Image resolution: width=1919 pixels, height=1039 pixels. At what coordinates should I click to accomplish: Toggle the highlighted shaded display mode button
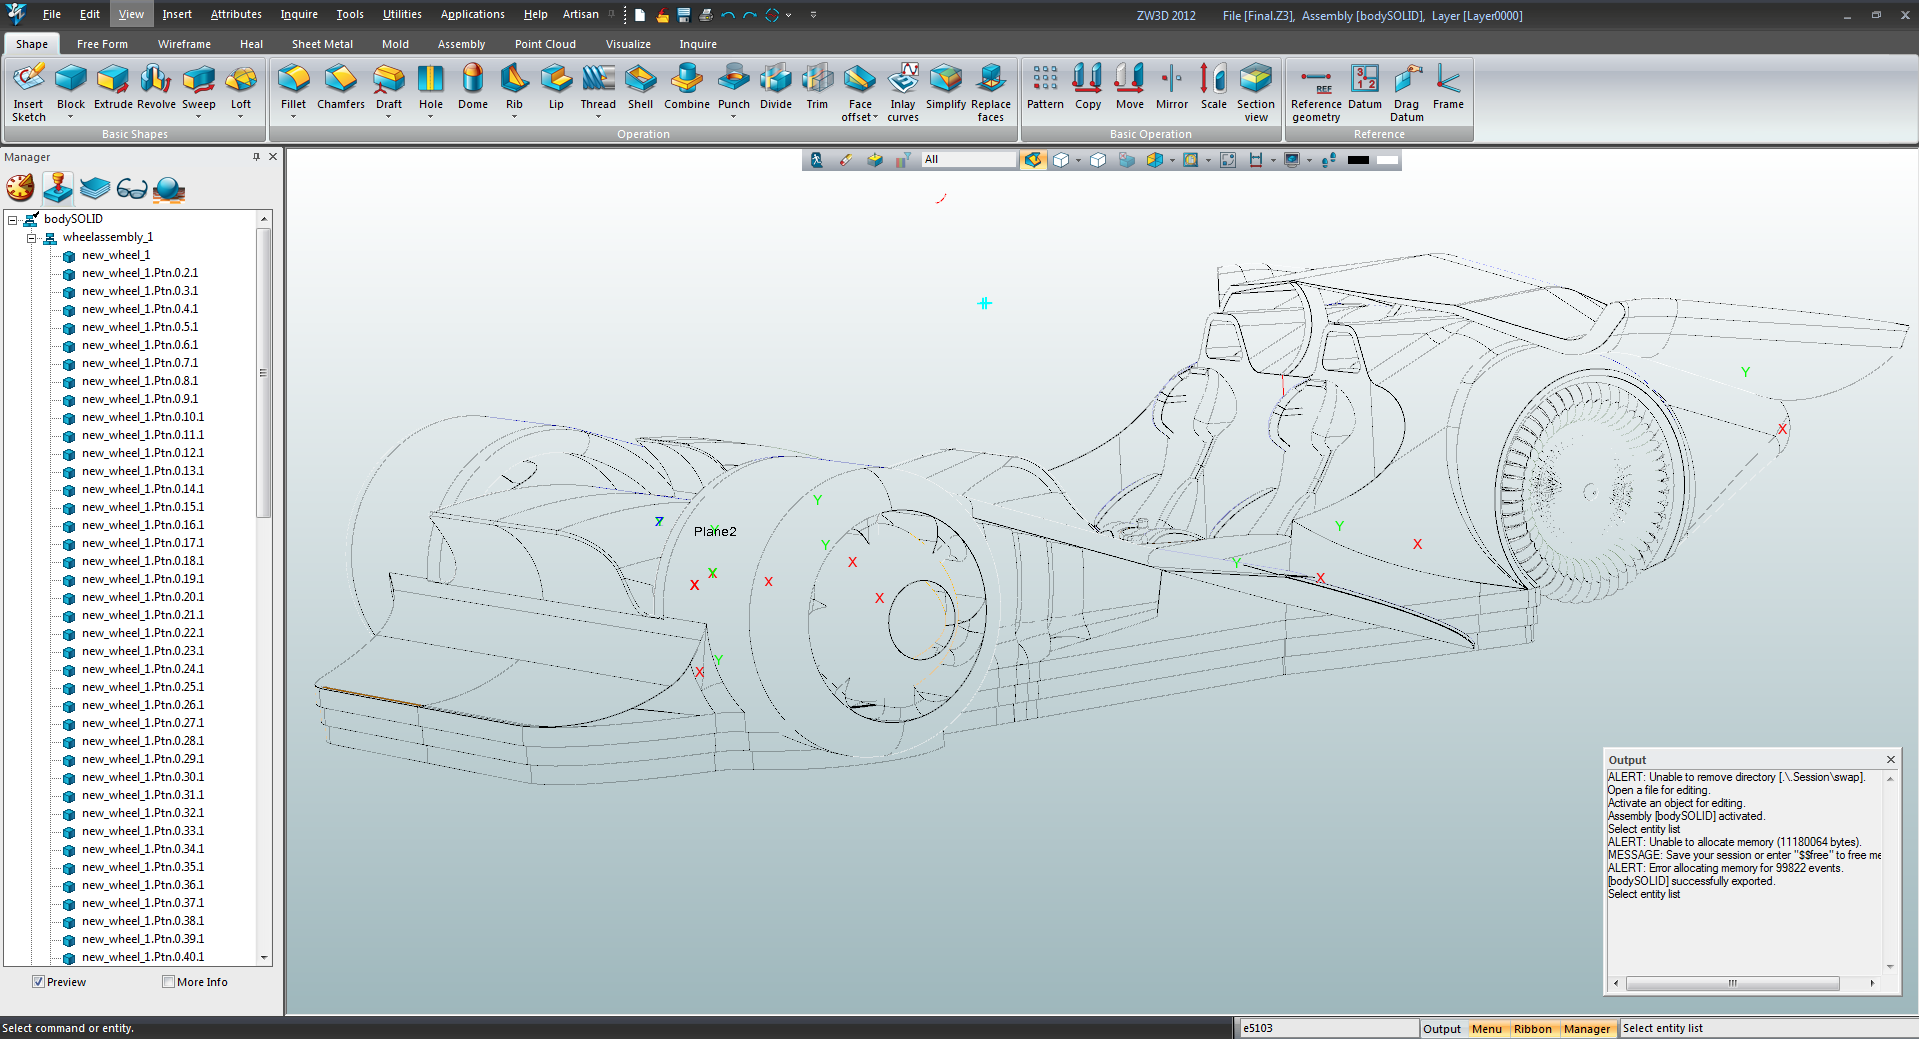point(1033,160)
